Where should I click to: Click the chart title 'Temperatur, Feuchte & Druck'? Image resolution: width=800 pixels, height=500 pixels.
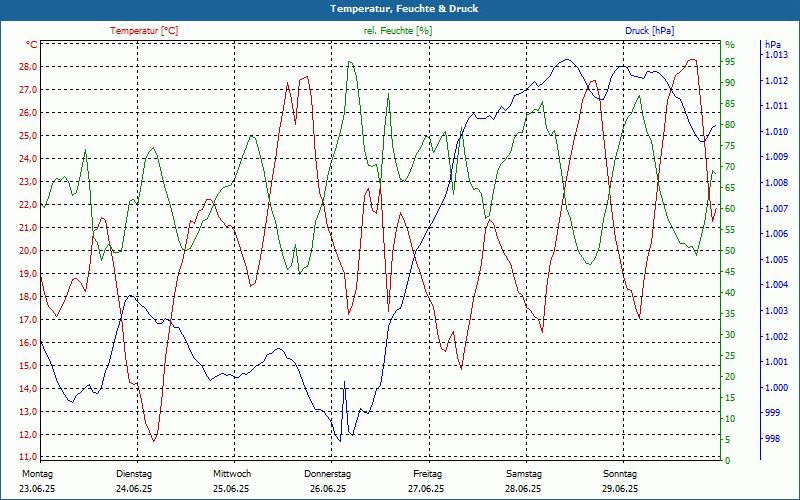pyautogui.click(x=404, y=9)
